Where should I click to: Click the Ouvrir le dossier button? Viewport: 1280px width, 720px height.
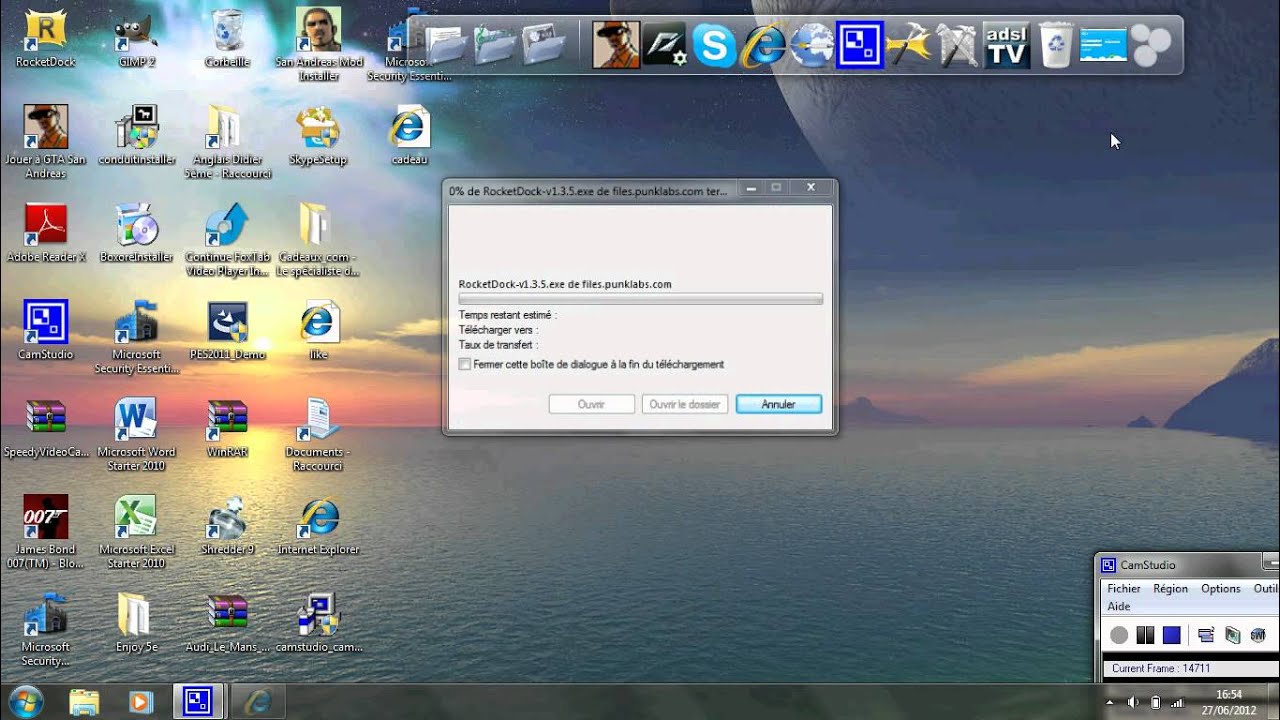coord(685,404)
